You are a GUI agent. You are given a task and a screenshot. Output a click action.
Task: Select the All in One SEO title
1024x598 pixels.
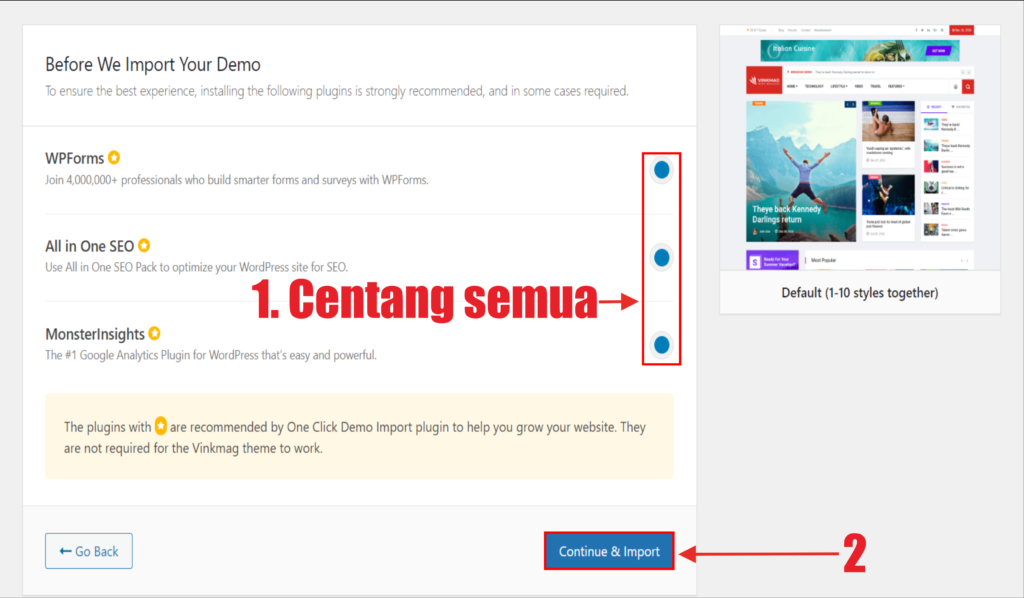pos(90,246)
